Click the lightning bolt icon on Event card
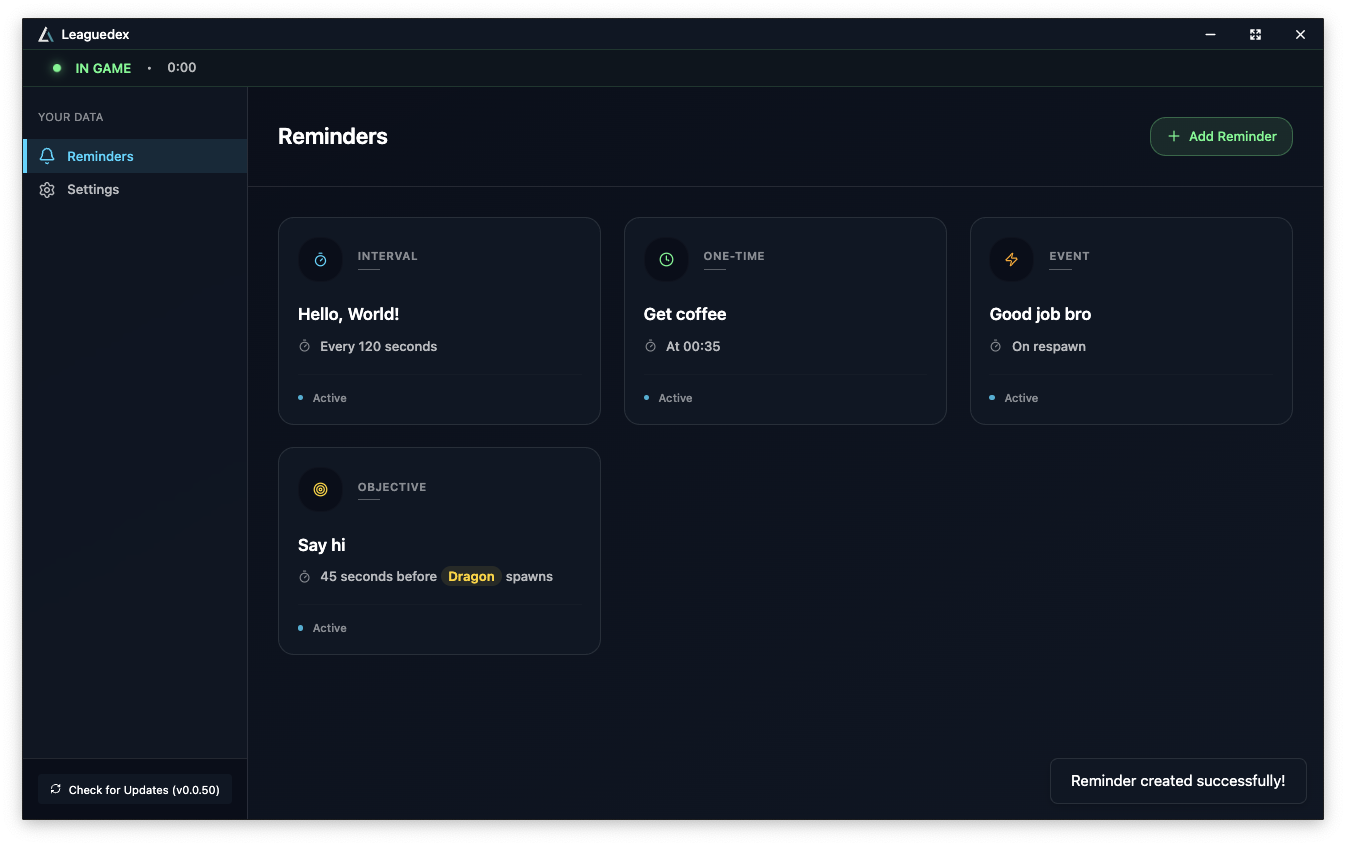Screen dimensions: 1346x846 tap(1011, 260)
